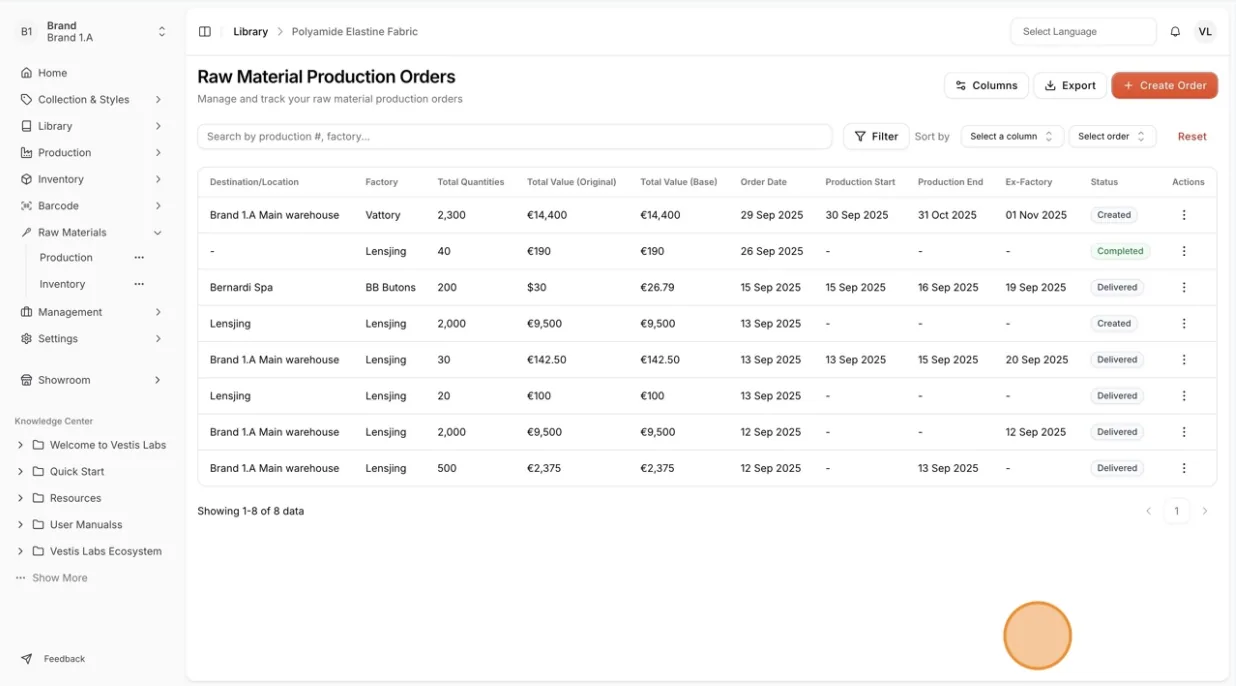Screen dimensions: 1236x686
Task: Click the Export button
Action: 1070,85
